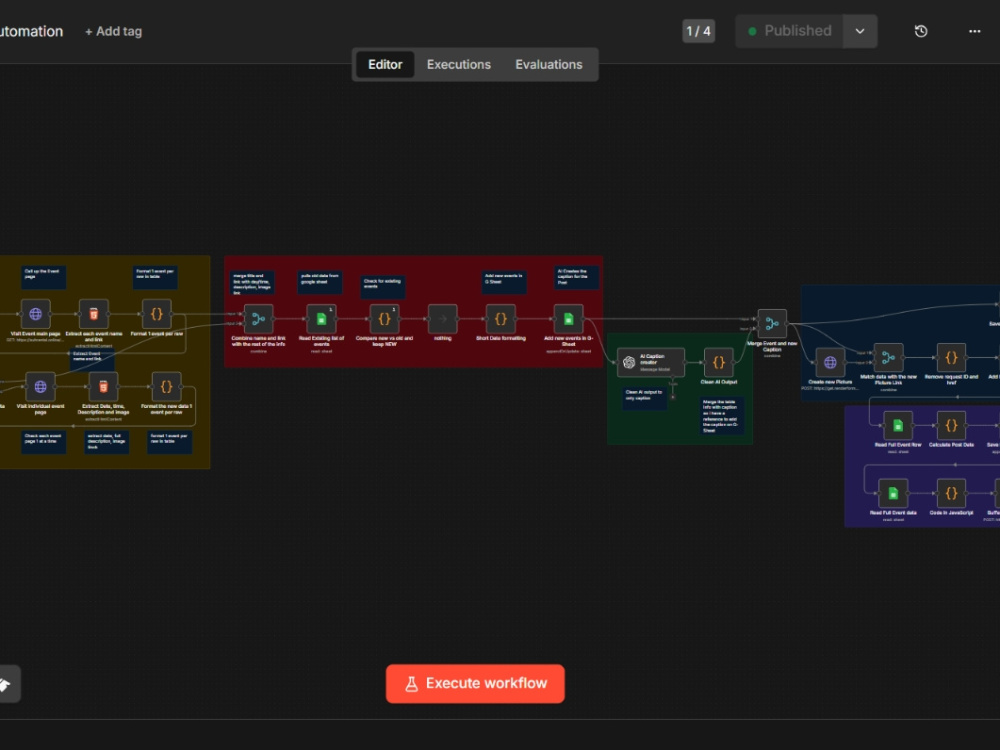Select the 'Create new Picture' HTTP node
The image size is (1000, 750).
(x=830, y=362)
